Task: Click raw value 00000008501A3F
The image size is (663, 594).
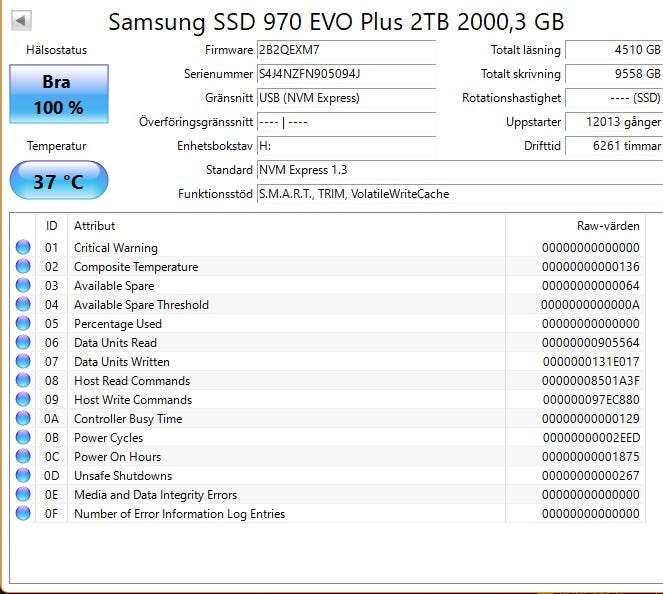Action: point(591,381)
